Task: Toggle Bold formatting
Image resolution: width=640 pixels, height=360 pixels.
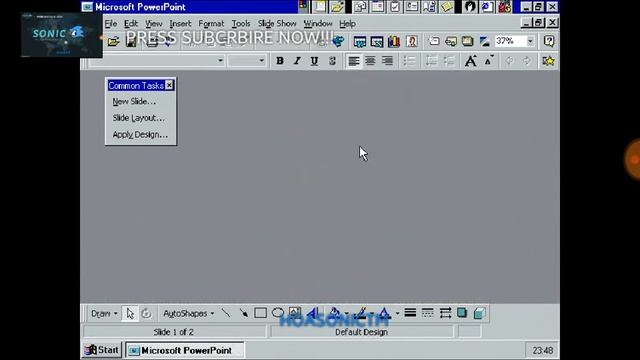Action: 280,61
